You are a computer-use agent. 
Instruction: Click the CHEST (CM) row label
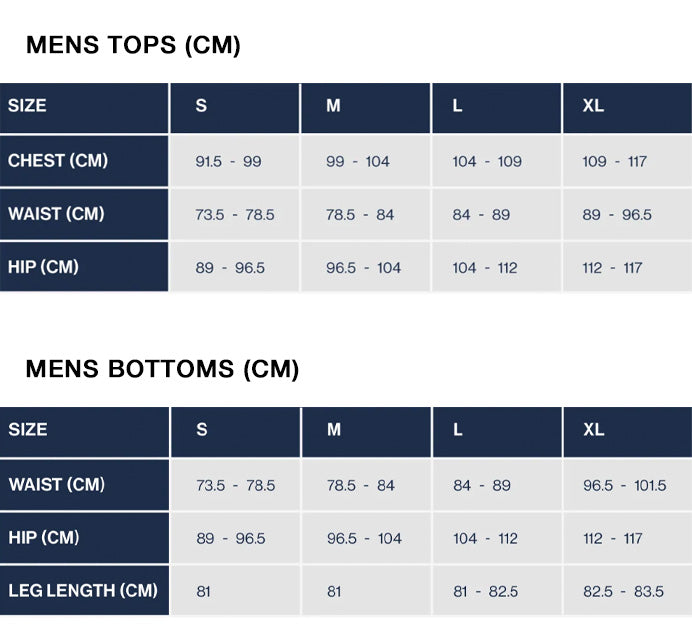pyautogui.click(x=84, y=161)
